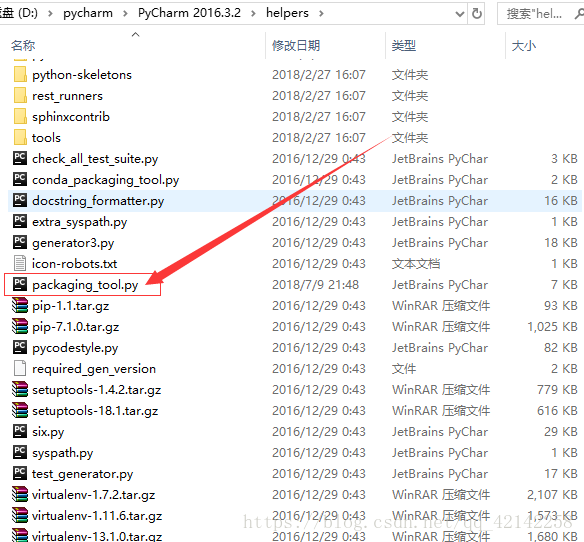Select the file name icon-robots.txt
The height and width of the screenshot is (542, 584).
pyautogui.click(x=74, y=264)
